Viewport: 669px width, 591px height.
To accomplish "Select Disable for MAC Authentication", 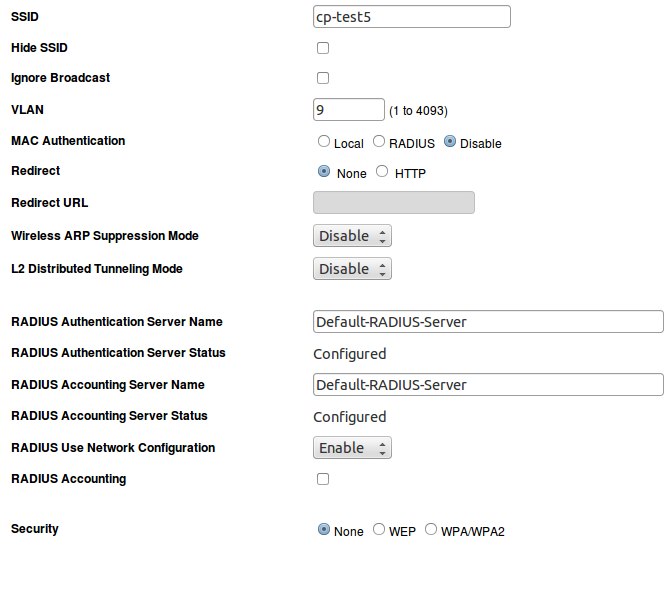I will coord(450,142).
